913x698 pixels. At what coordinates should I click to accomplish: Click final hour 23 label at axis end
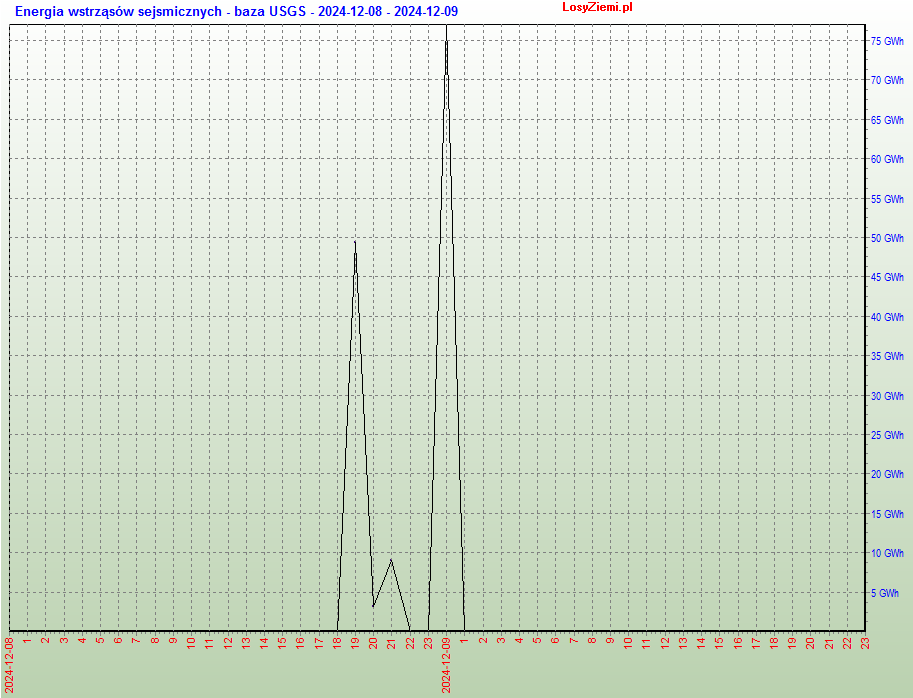[866, 642]
